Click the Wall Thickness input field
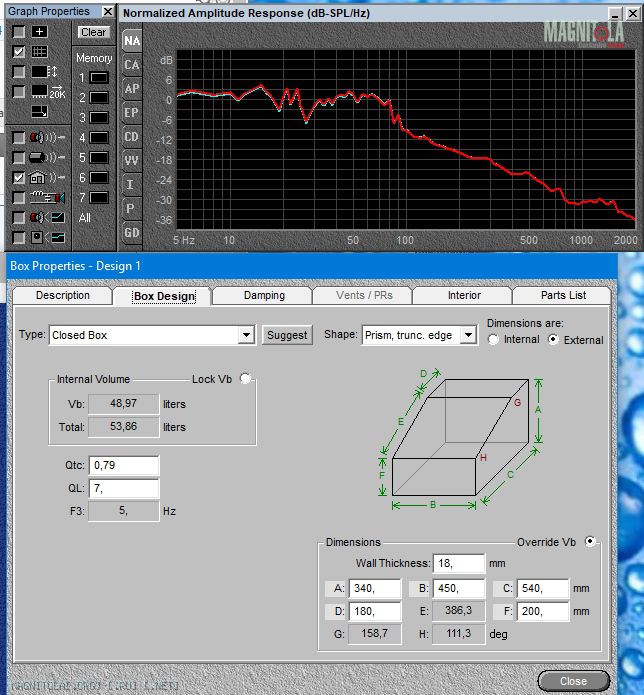The height and width of the screenshot is (695, 644). (x=458, y=564)
